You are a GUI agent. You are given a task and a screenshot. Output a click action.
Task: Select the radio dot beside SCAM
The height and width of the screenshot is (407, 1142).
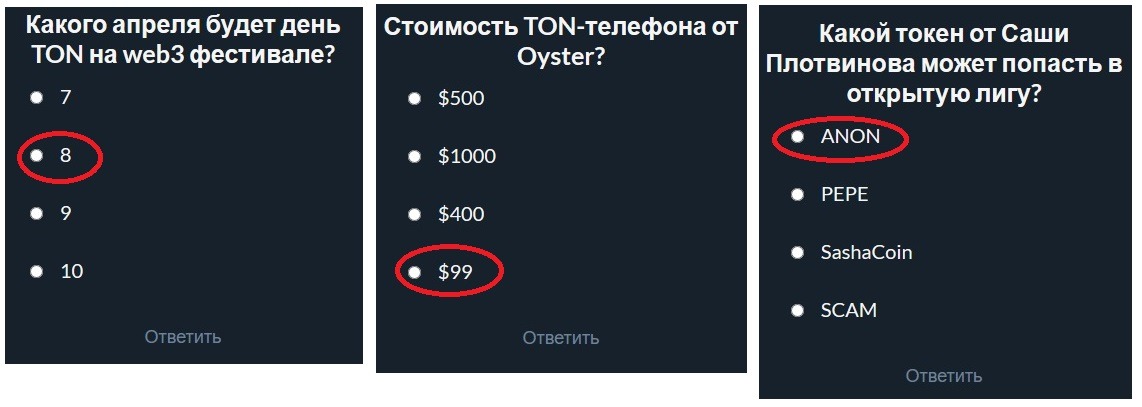click(x=797, y=310)
